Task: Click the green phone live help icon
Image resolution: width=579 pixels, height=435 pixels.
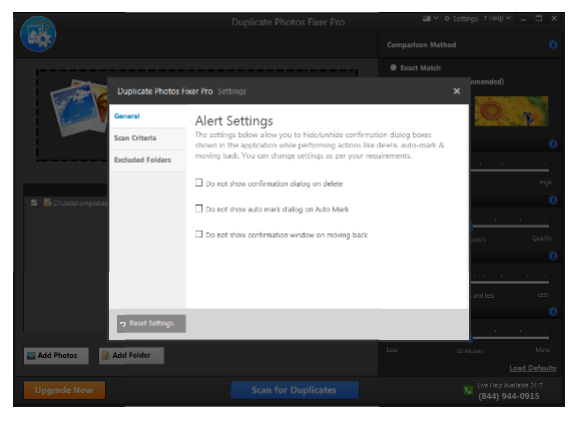Action: coord(468,390)
